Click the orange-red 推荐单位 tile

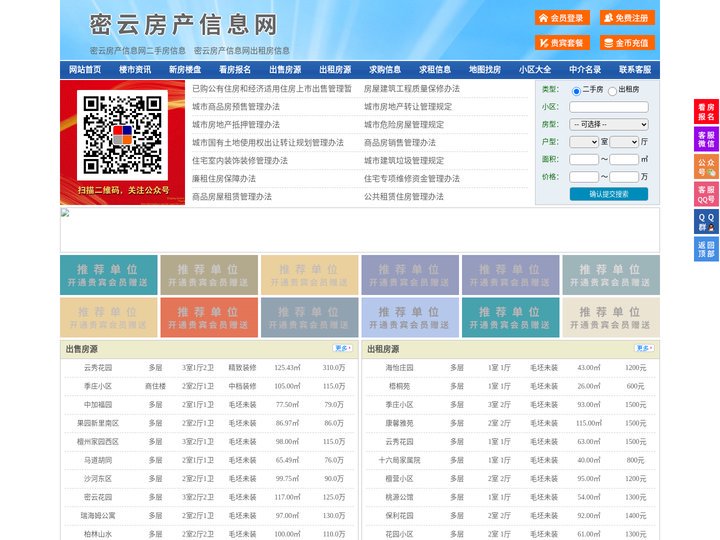coord(209,318)
